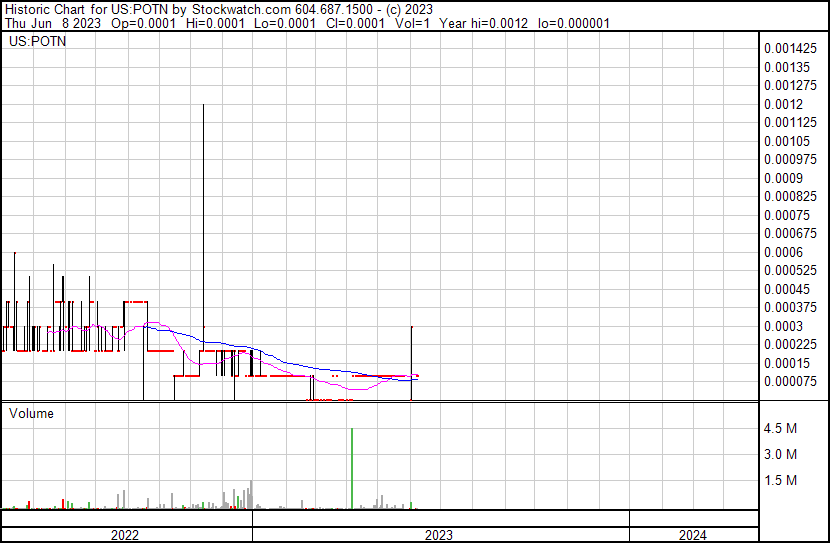This screenshot has width=830, height=543.
Task: Click the 0.0012 price axis label
Action: tap(782, 104)
